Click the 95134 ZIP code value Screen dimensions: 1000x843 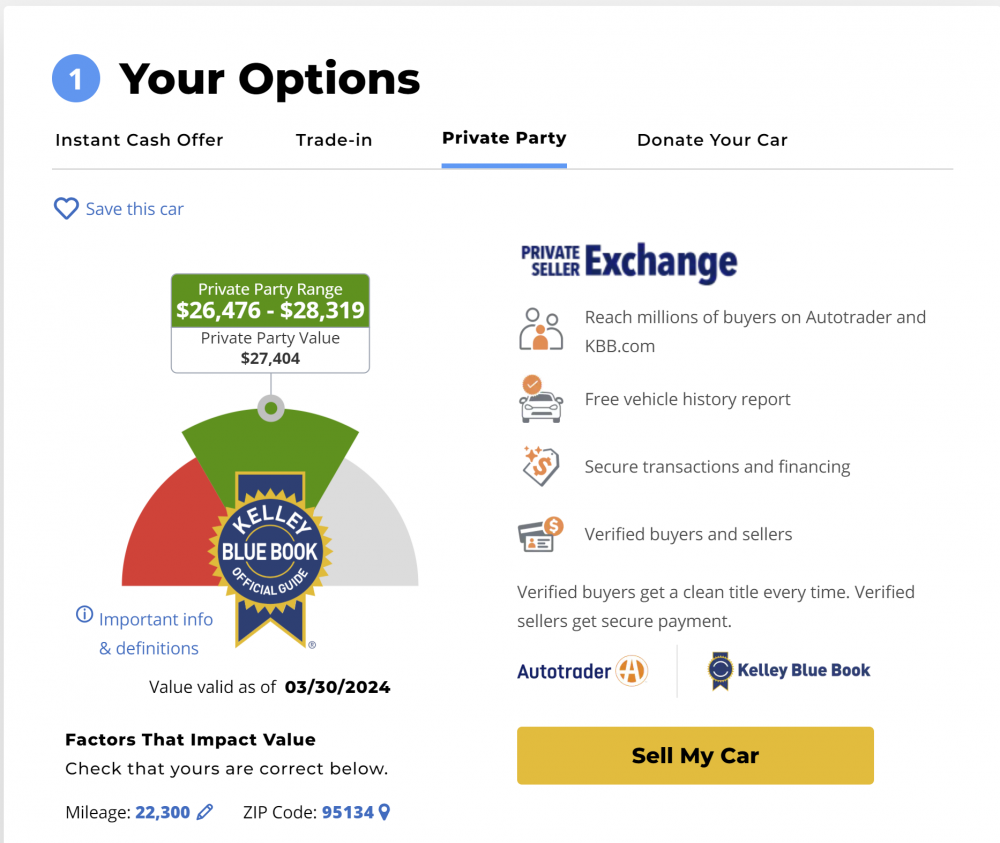(x=348, y=812)
